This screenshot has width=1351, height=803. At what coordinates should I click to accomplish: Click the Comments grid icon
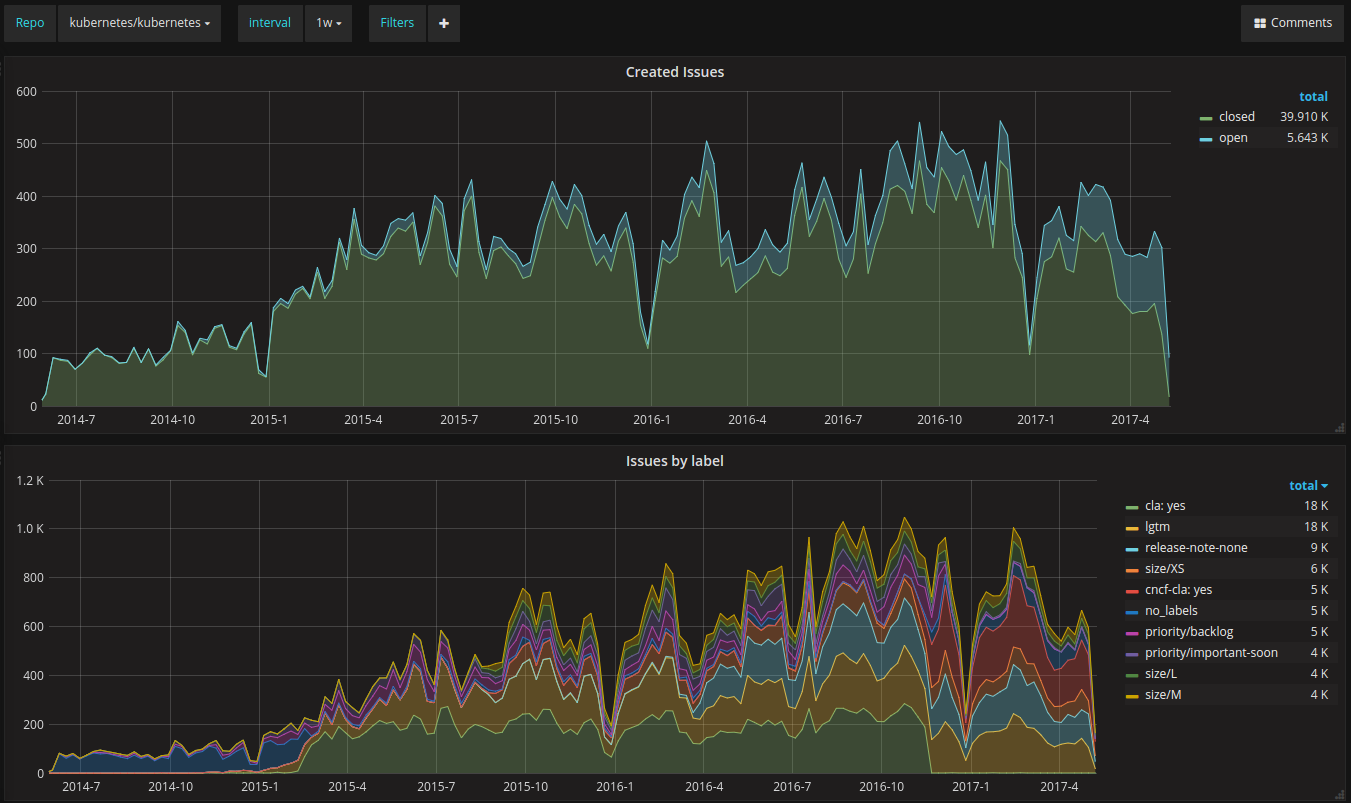1260,23
